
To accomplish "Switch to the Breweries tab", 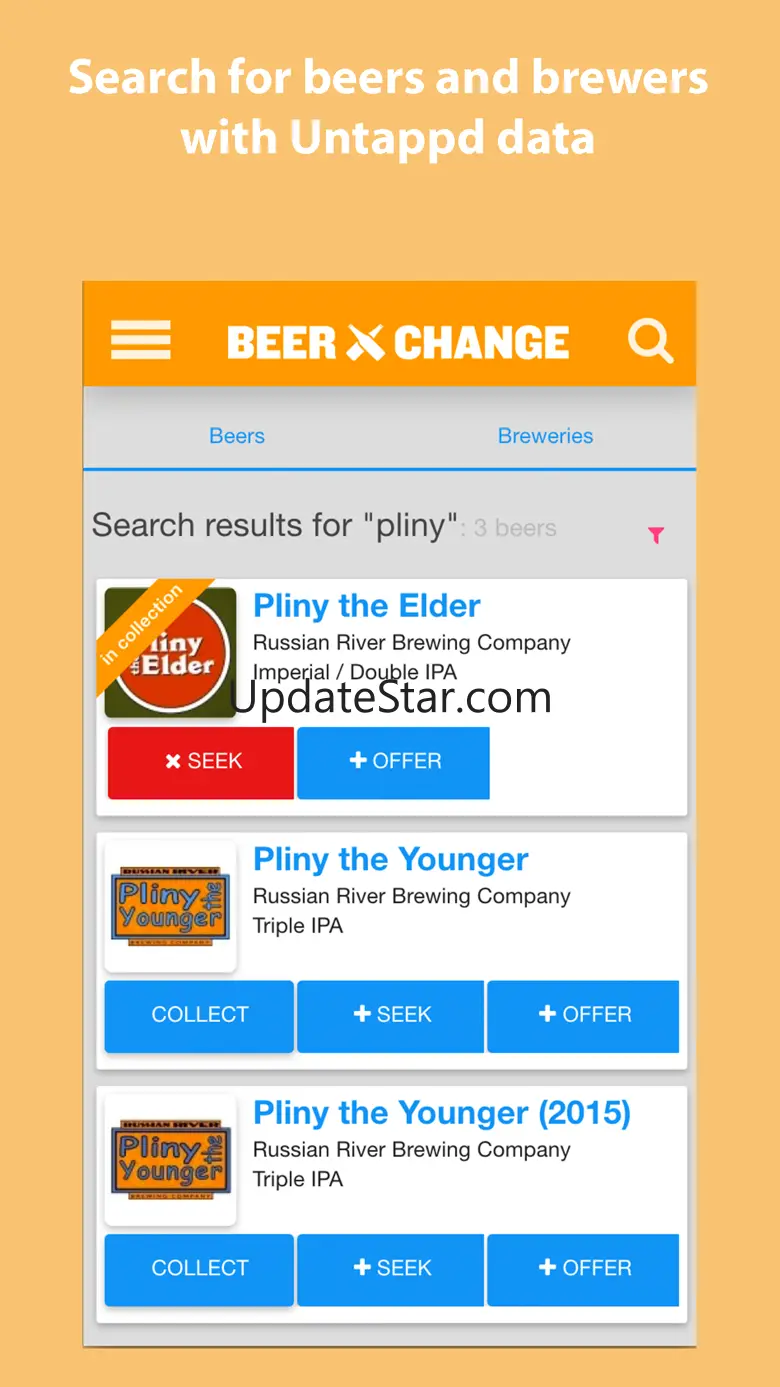I will click(x=545, y=436).
